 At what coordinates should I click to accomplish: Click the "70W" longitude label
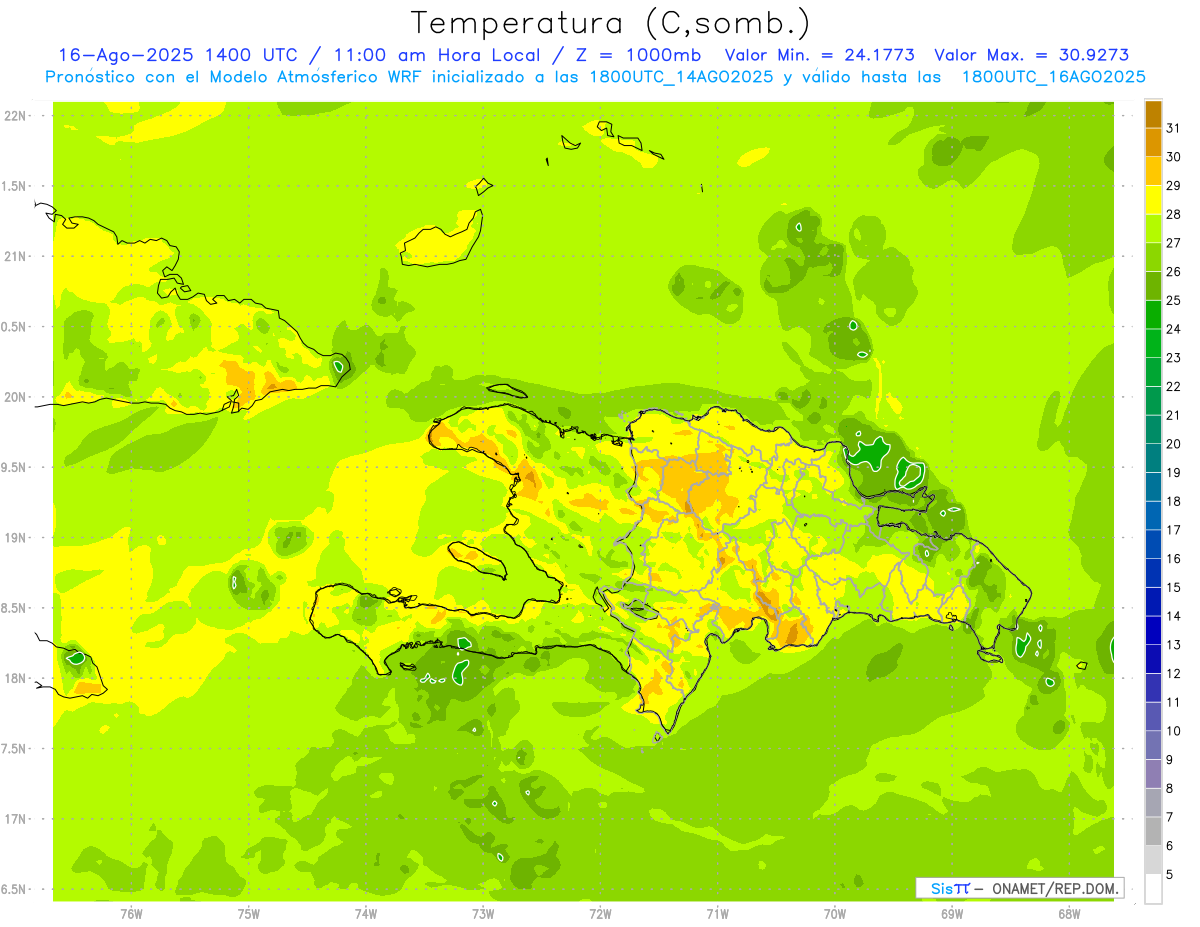[x=835, y=913]
